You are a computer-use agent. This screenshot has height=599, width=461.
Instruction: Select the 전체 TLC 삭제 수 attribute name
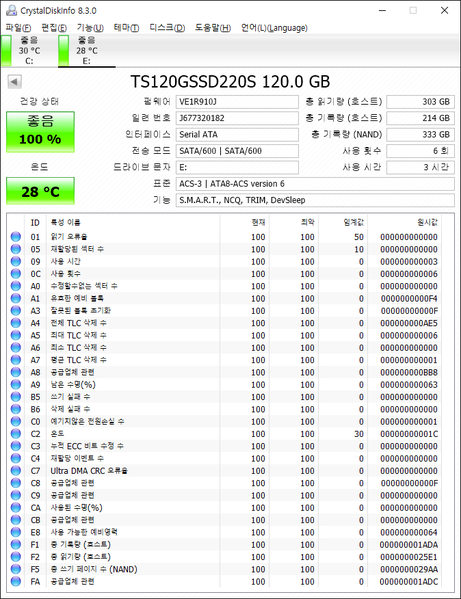(x=78, y=323)
